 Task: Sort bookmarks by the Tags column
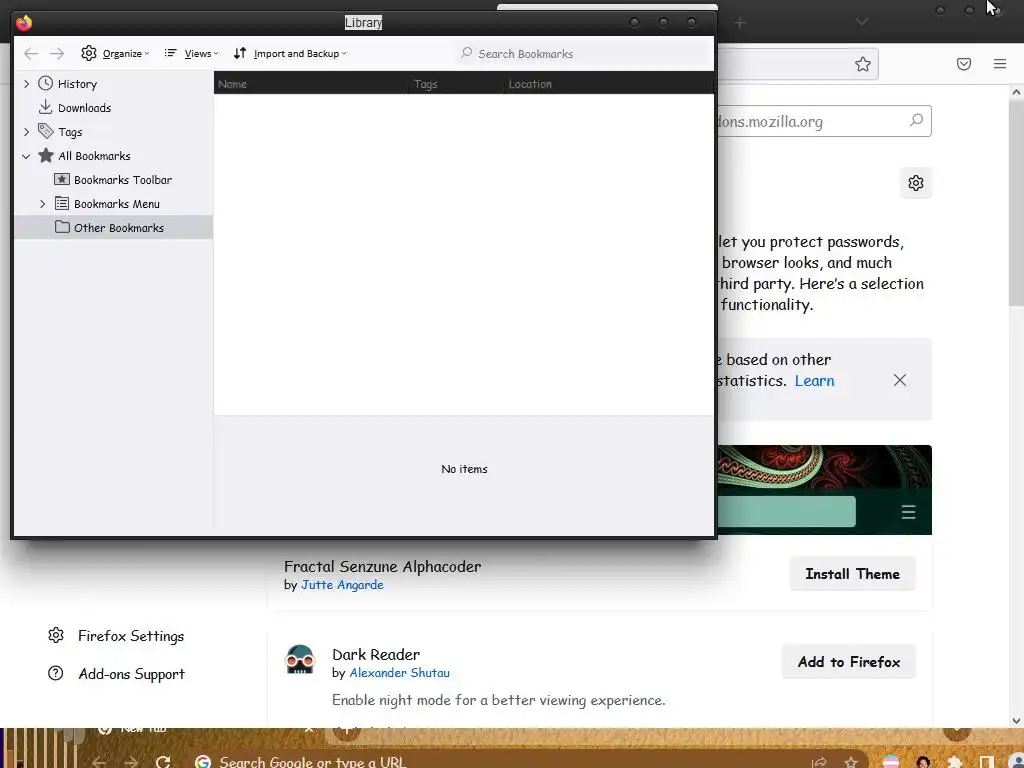pyautogui.click(x=457, y=84)
